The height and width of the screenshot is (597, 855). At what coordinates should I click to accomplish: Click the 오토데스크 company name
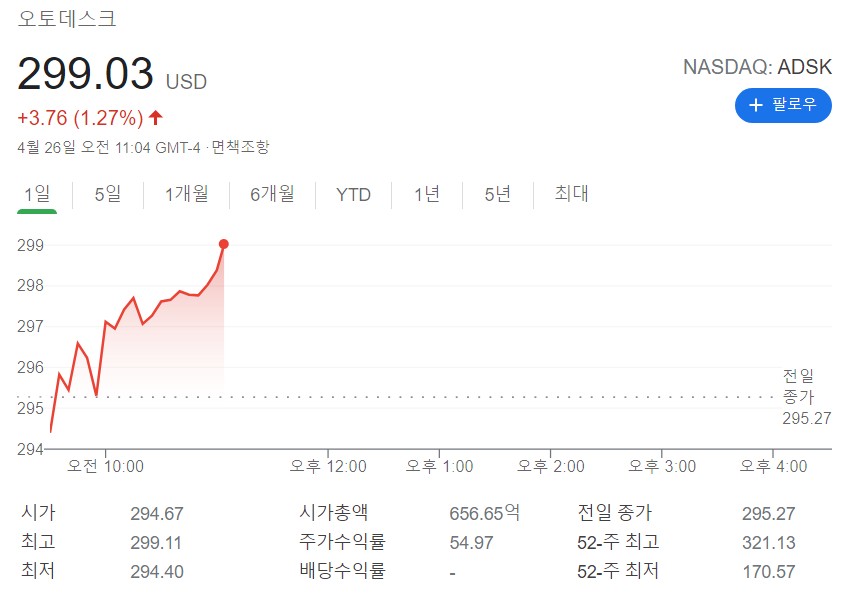point(67,18)
